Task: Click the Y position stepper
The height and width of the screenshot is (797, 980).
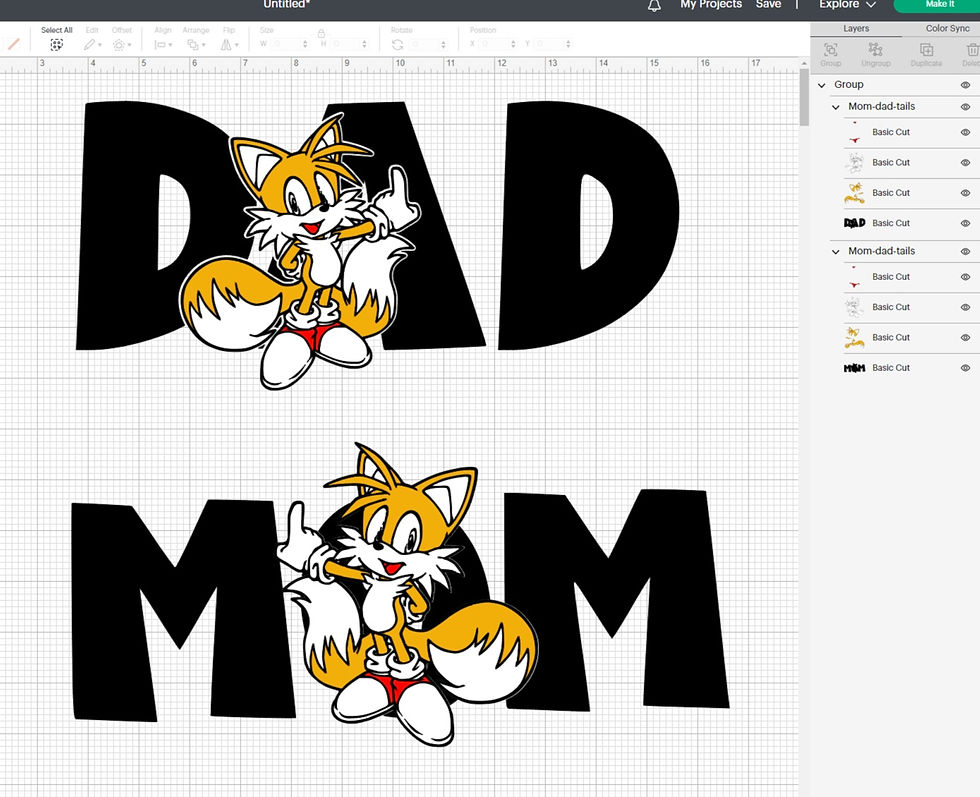Action: [568, 44]
